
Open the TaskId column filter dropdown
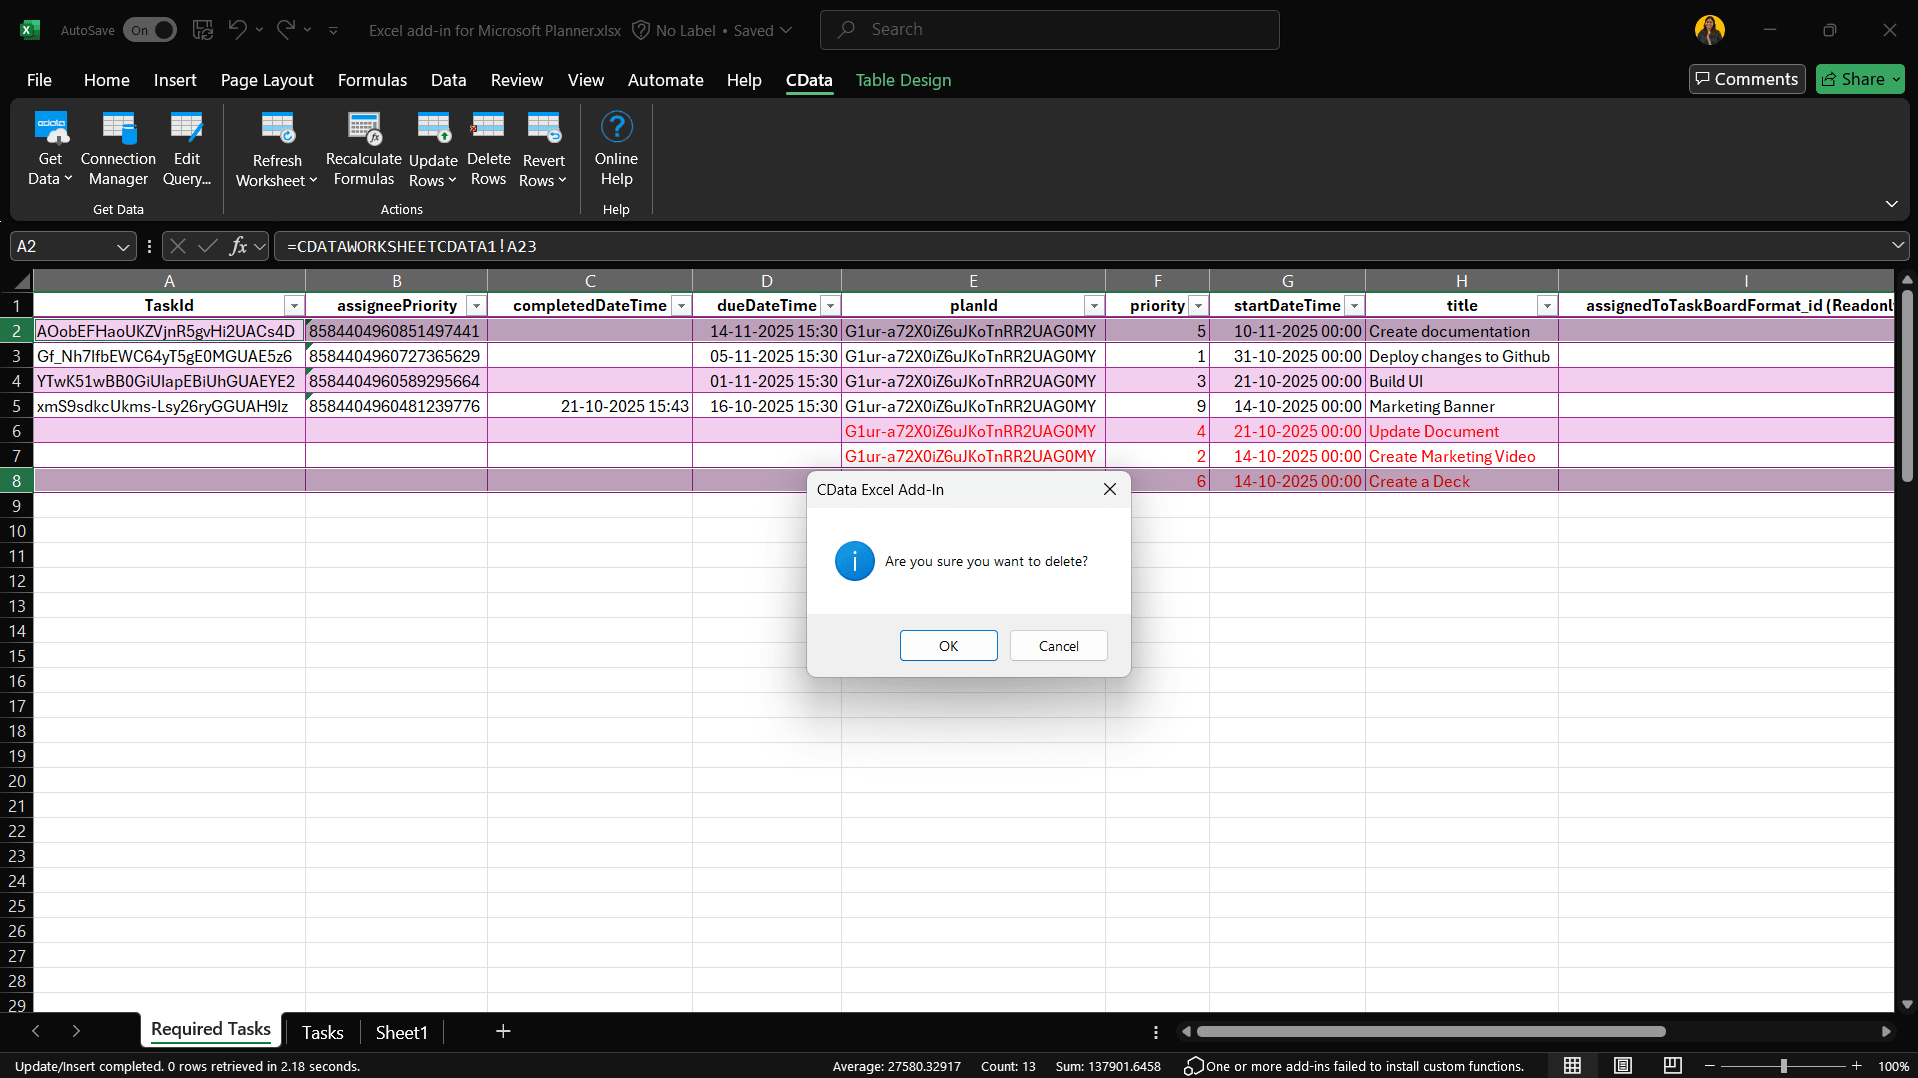tap(294, 306)
